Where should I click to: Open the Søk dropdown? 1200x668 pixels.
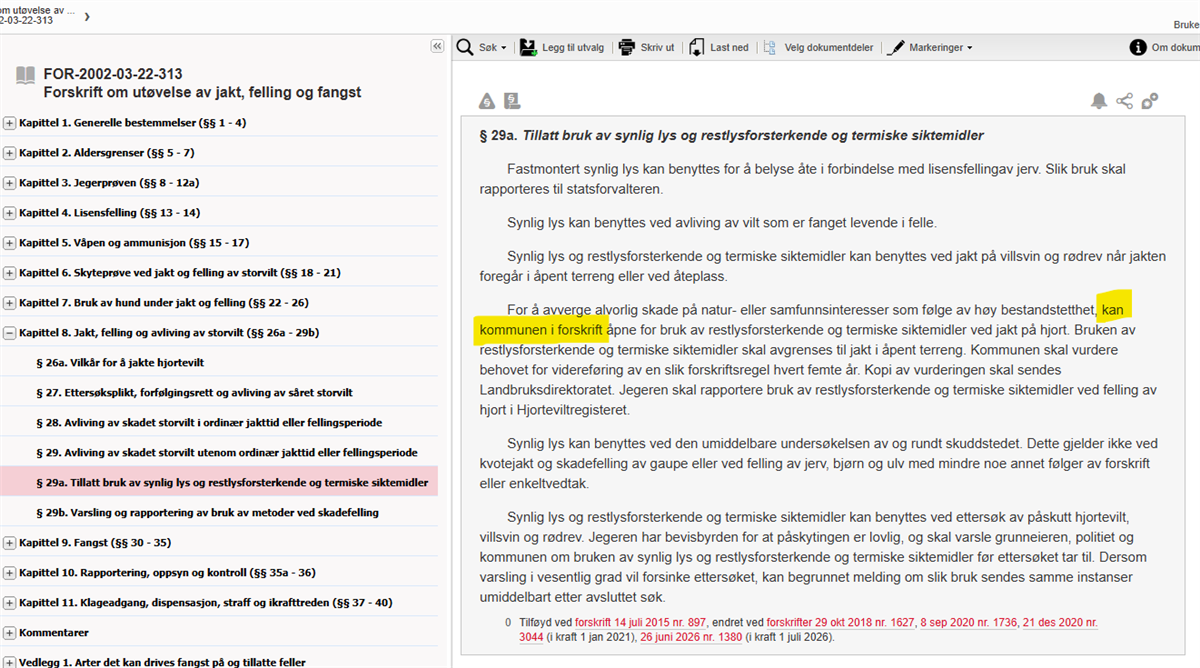482,47
